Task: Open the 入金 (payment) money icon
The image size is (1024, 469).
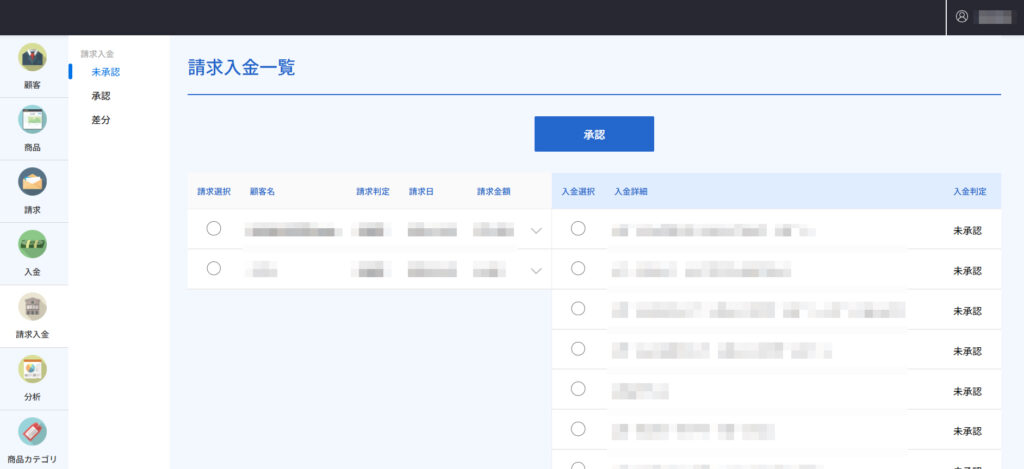Action: click(x=33, y=244)
